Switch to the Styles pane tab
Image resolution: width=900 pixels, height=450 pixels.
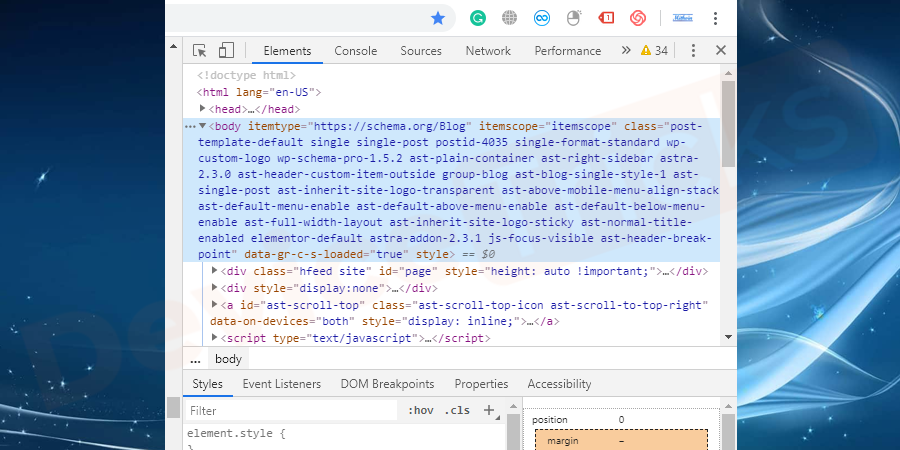click(x=207, y=384)
